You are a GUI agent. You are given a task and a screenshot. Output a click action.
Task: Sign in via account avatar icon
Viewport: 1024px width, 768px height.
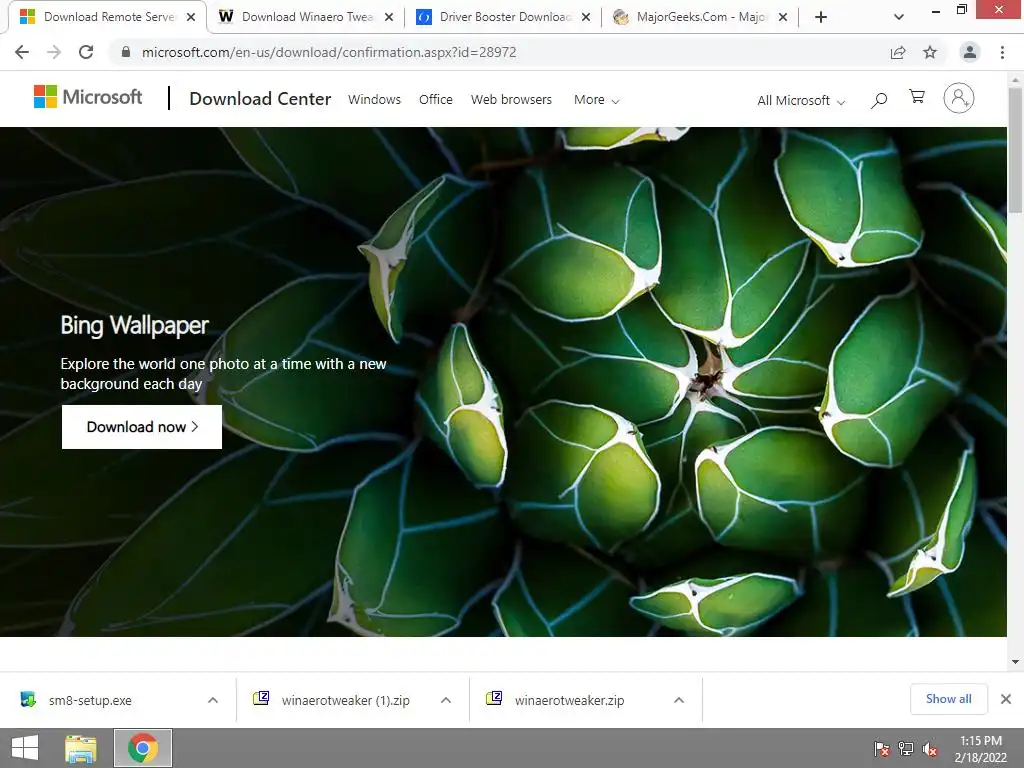(959, 98)
